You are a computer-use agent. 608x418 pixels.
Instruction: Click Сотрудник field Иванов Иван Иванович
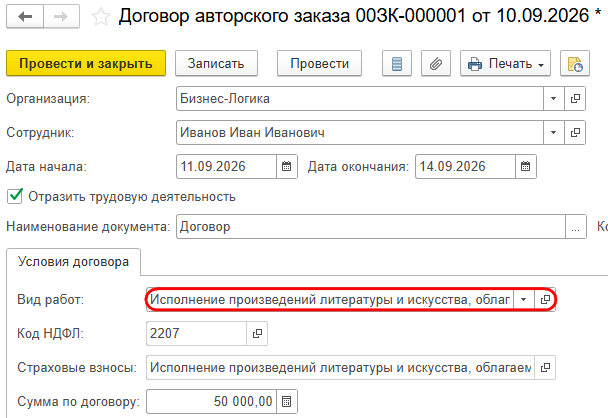tap(359, 133)
